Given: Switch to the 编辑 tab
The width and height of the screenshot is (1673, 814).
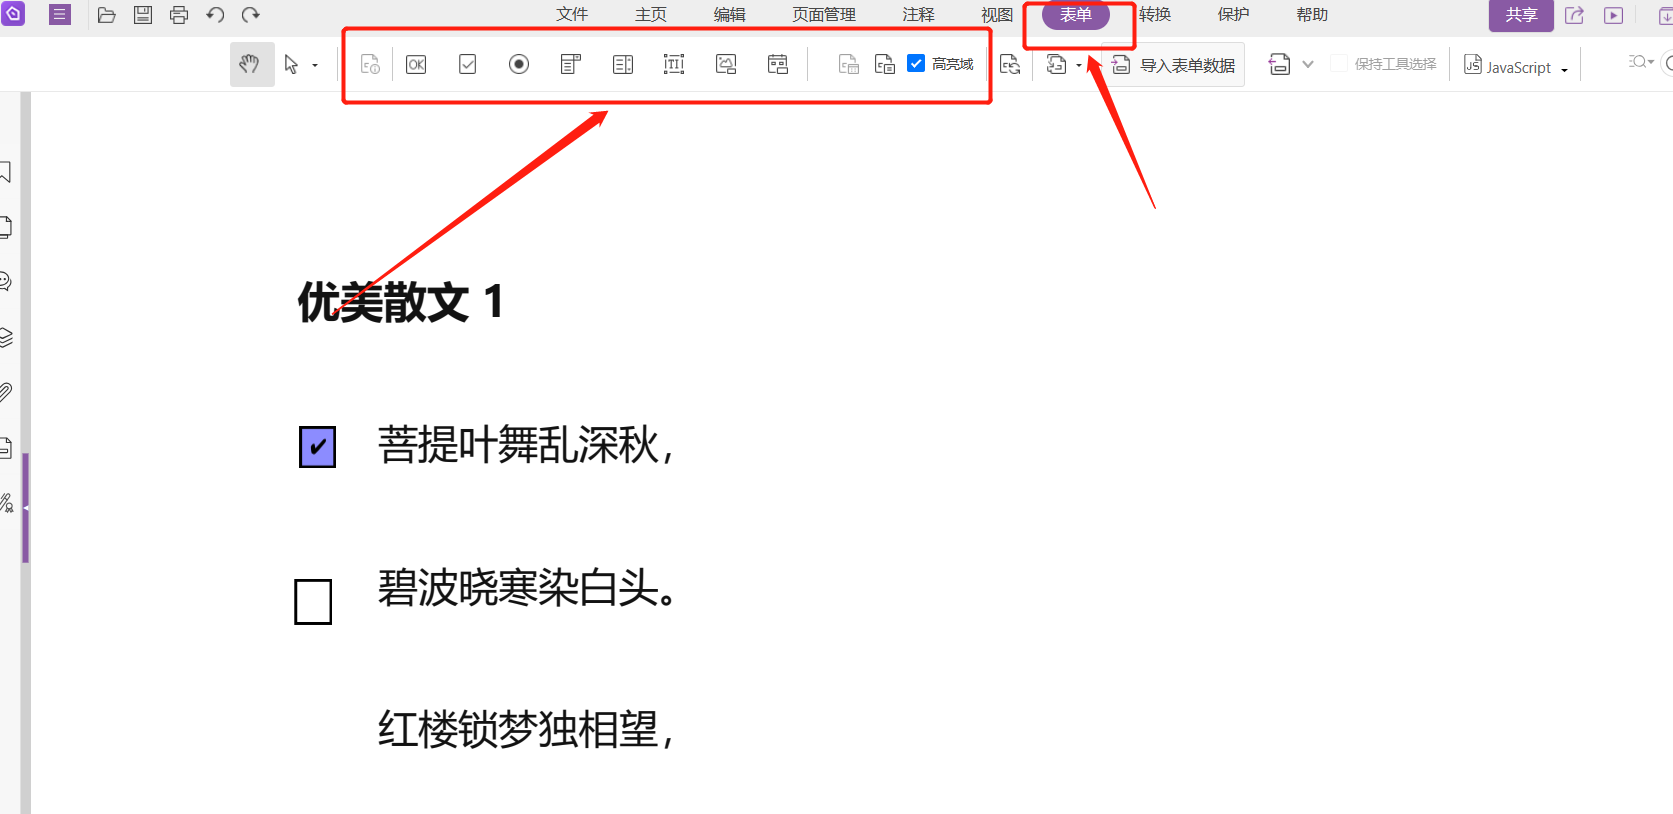Looking at the screenshot, I should click(730, 15).
